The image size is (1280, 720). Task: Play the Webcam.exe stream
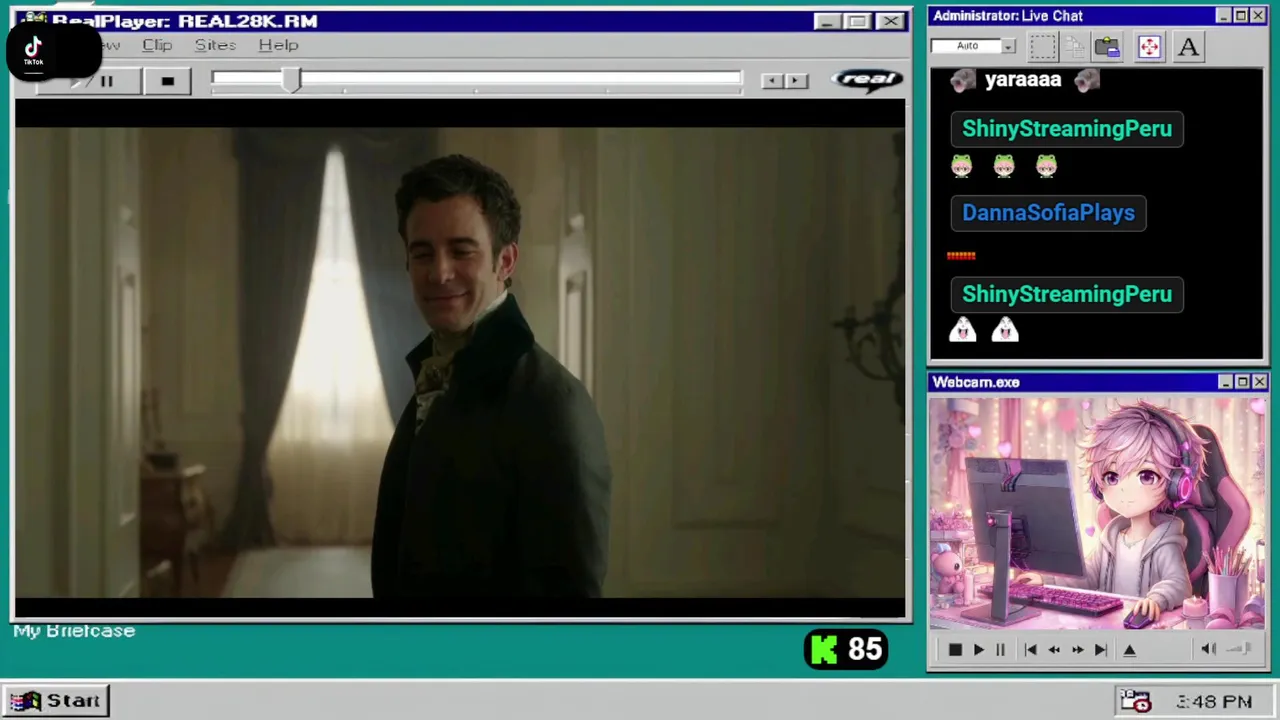tap(978, 650)
